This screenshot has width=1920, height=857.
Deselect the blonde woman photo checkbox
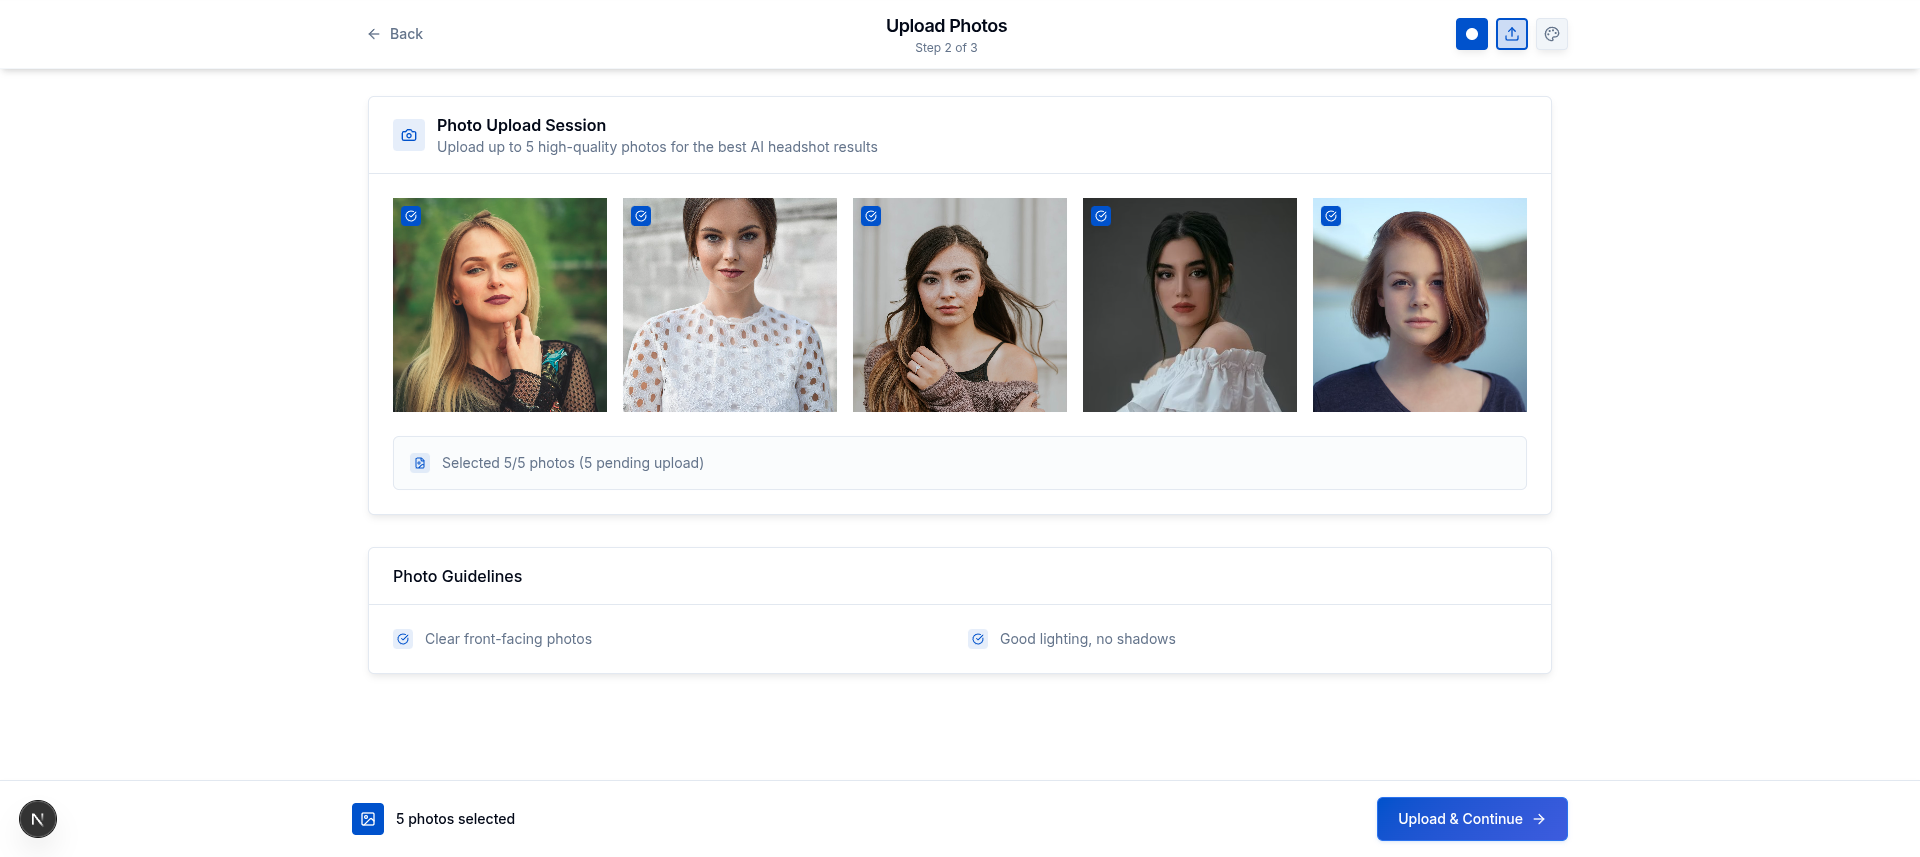click(x=411, y=216)
